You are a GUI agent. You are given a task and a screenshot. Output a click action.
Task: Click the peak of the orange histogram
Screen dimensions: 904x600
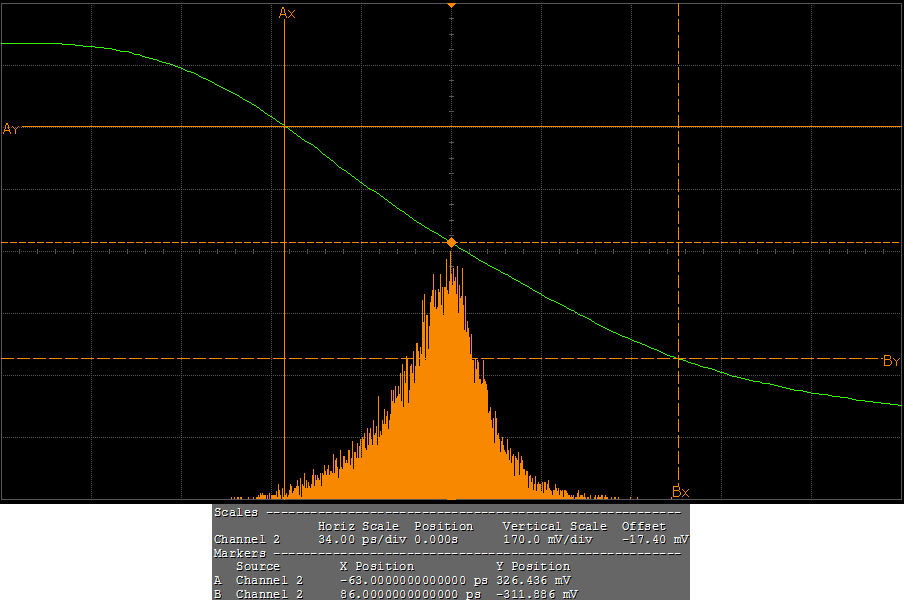(451, 262)
